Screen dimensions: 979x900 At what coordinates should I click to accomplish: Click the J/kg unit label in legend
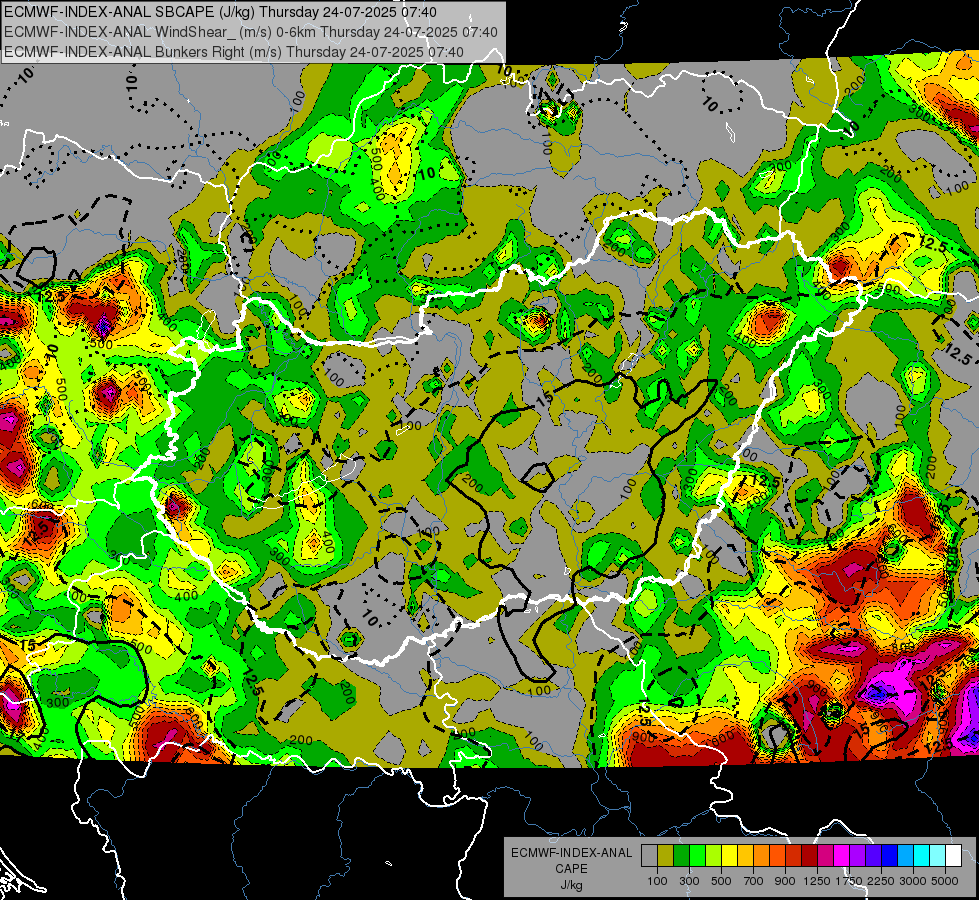tap(571, 885)
